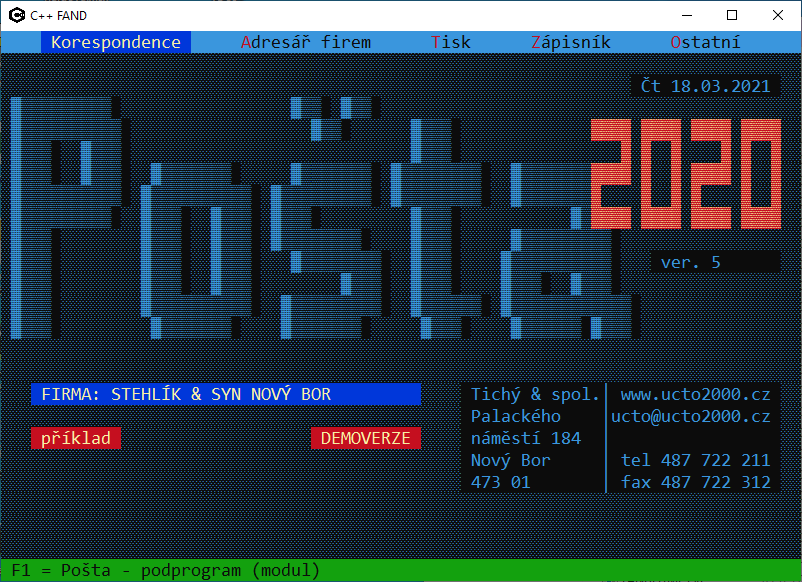Screen dimensions: 802x582
Task: Click the red 2020 logo
Action: [x=685, y=173]
